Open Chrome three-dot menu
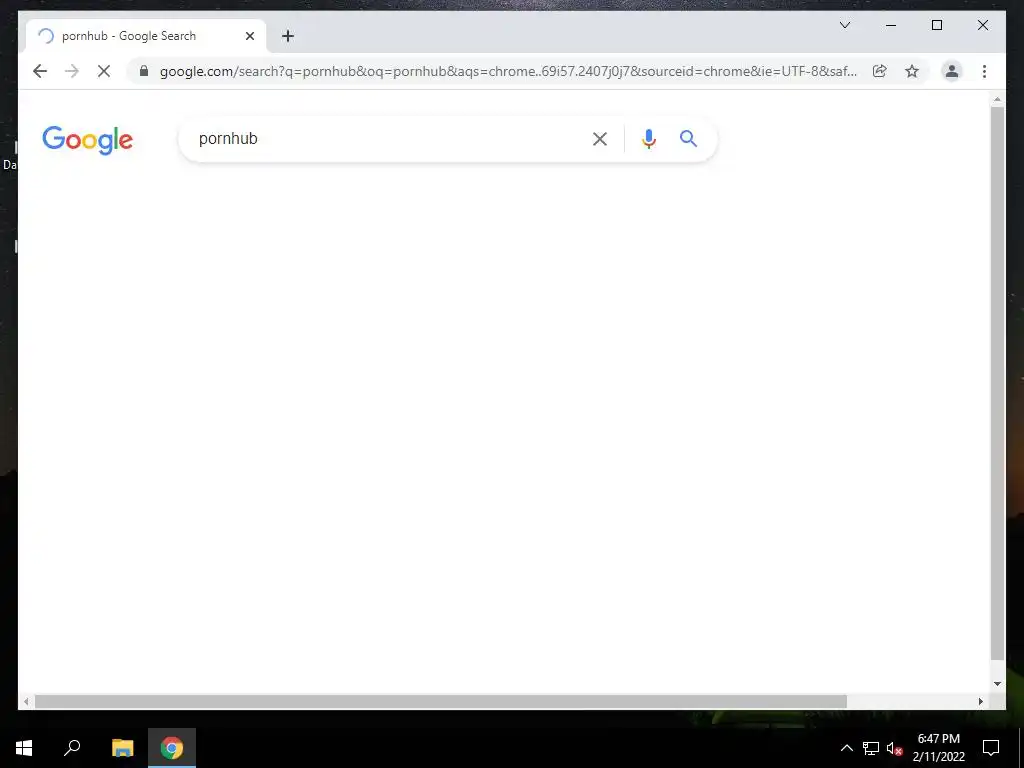This screenshot has width=1024, height=768. (984, 71)
